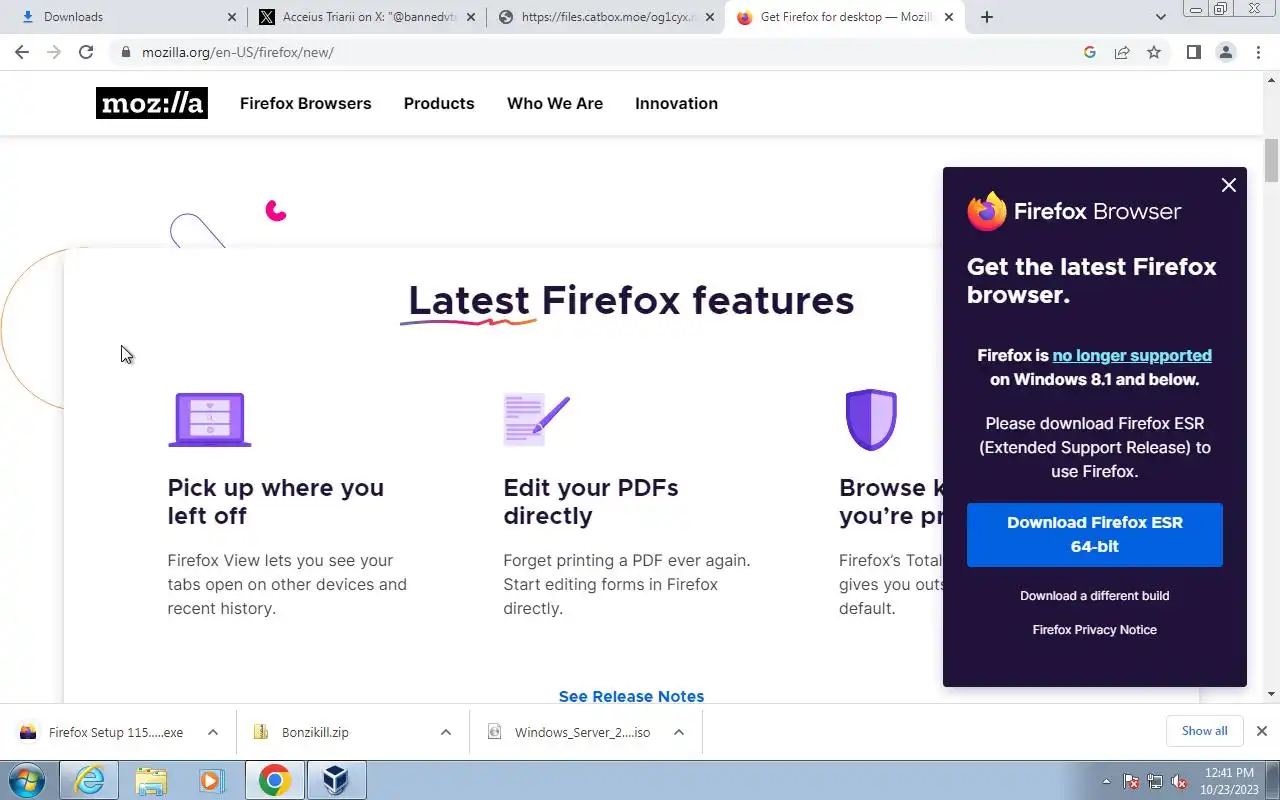Viewport: 1280px width, 800px height.
Task: Click the See Release Notes link
Action: tap(631, 696)
